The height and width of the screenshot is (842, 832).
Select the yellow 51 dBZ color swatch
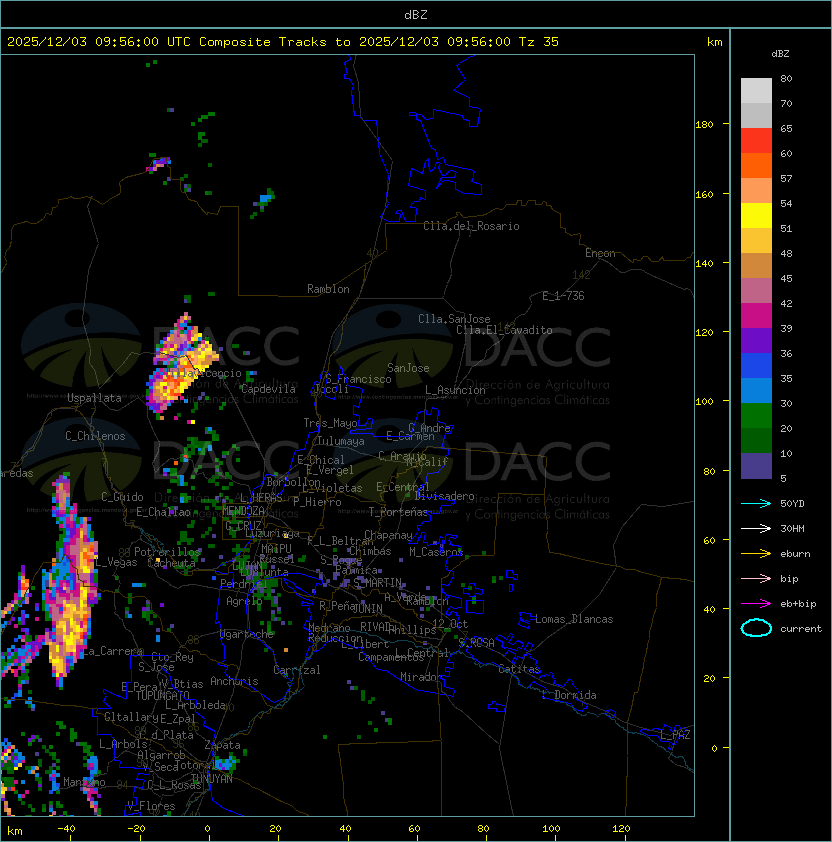756,216
